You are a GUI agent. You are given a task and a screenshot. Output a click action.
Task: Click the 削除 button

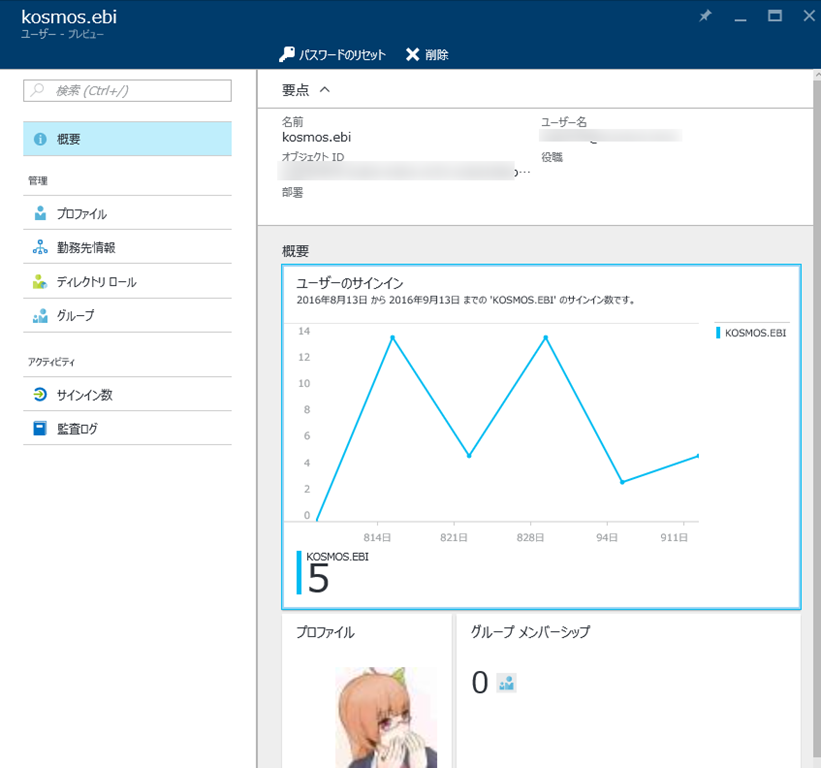coord(427,54)
